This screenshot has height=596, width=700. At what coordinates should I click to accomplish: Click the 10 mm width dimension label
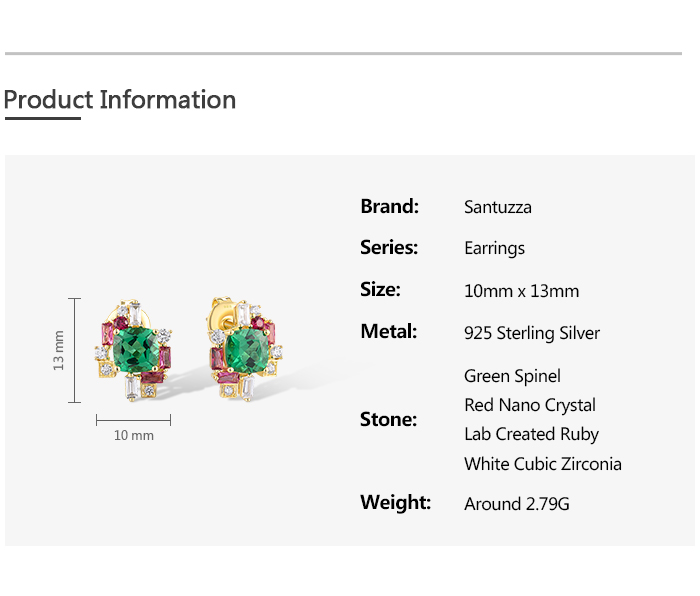134,436
